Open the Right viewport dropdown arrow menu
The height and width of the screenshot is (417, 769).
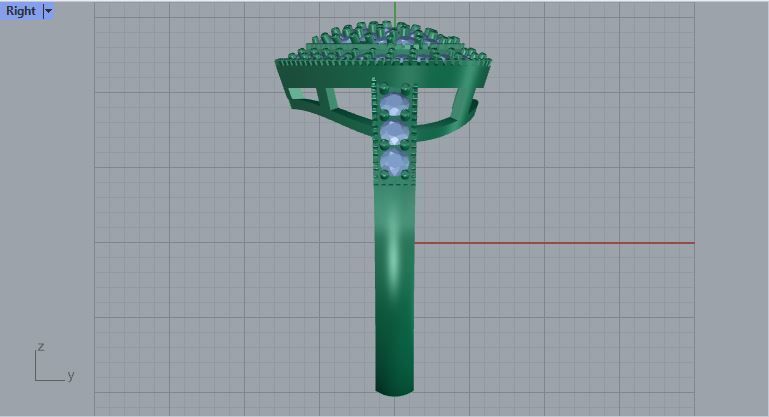pyautogui.click(x=48, y=11)
